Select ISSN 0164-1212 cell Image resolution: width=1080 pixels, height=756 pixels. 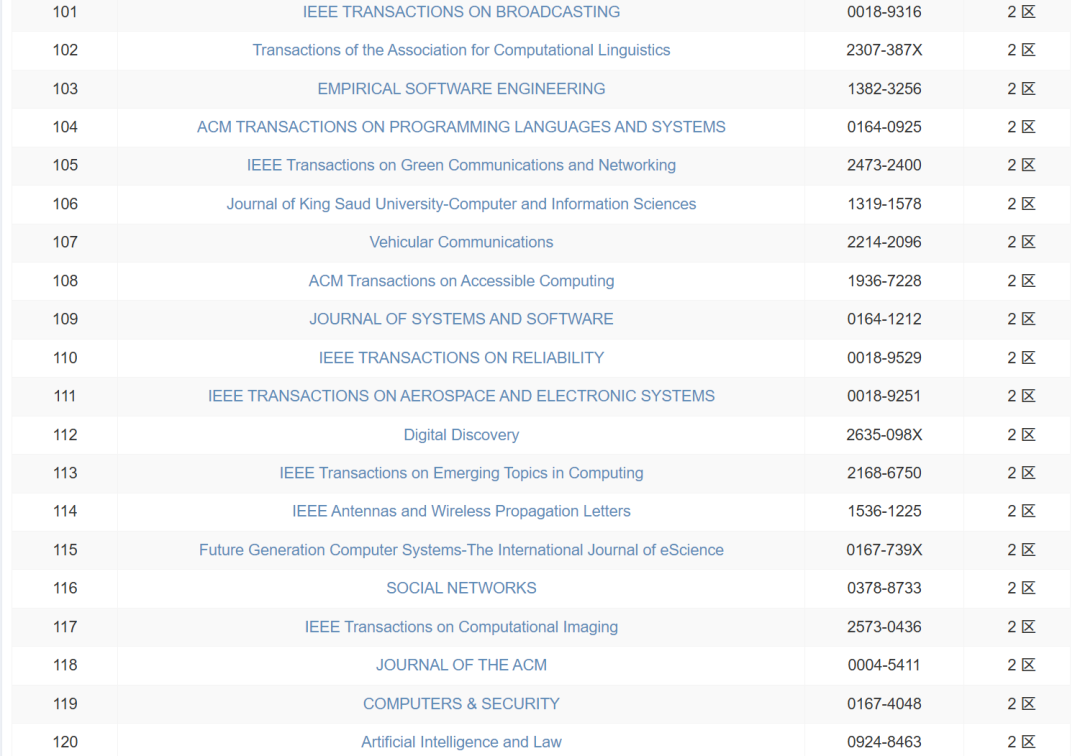pos(884,319)
